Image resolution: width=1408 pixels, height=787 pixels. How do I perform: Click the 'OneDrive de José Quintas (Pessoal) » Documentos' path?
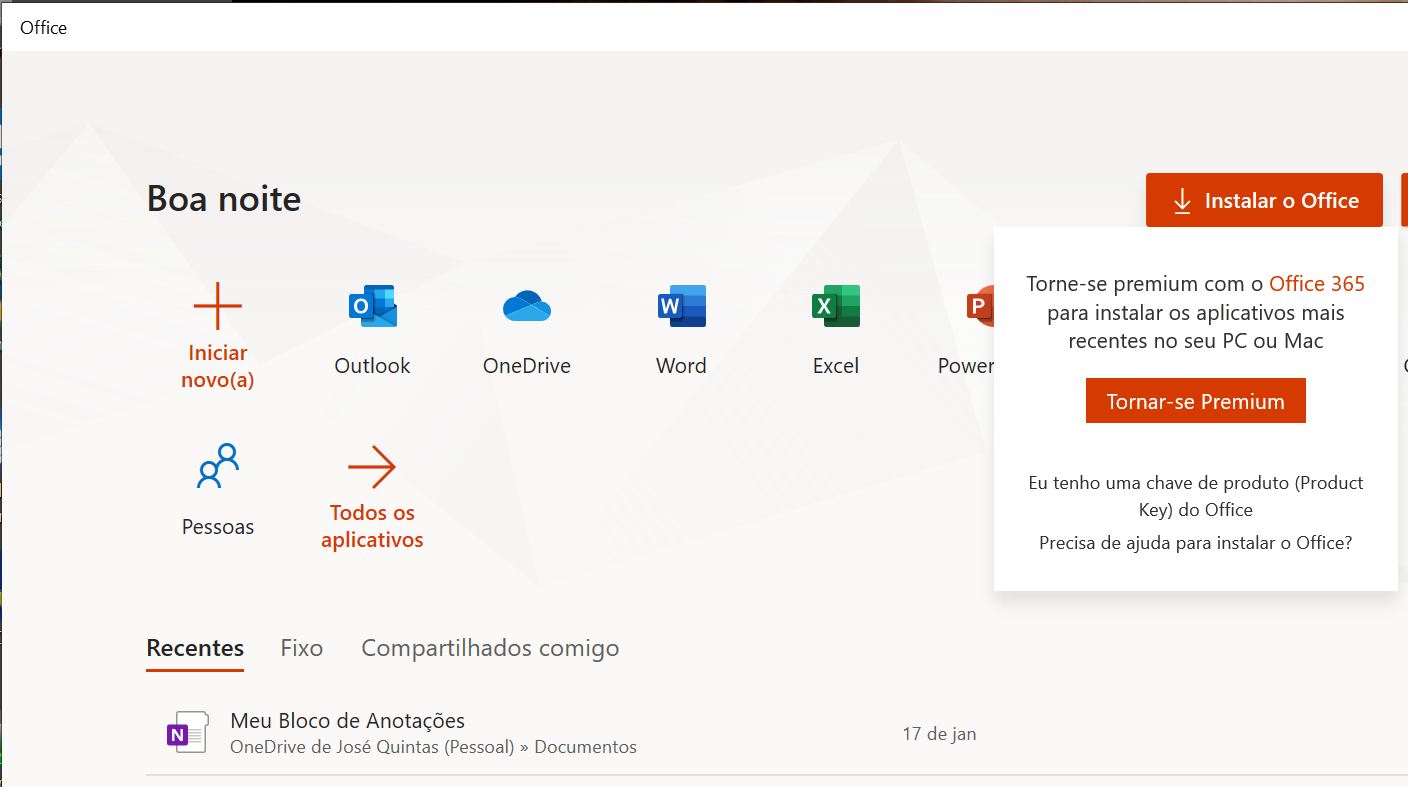(433, 747)
